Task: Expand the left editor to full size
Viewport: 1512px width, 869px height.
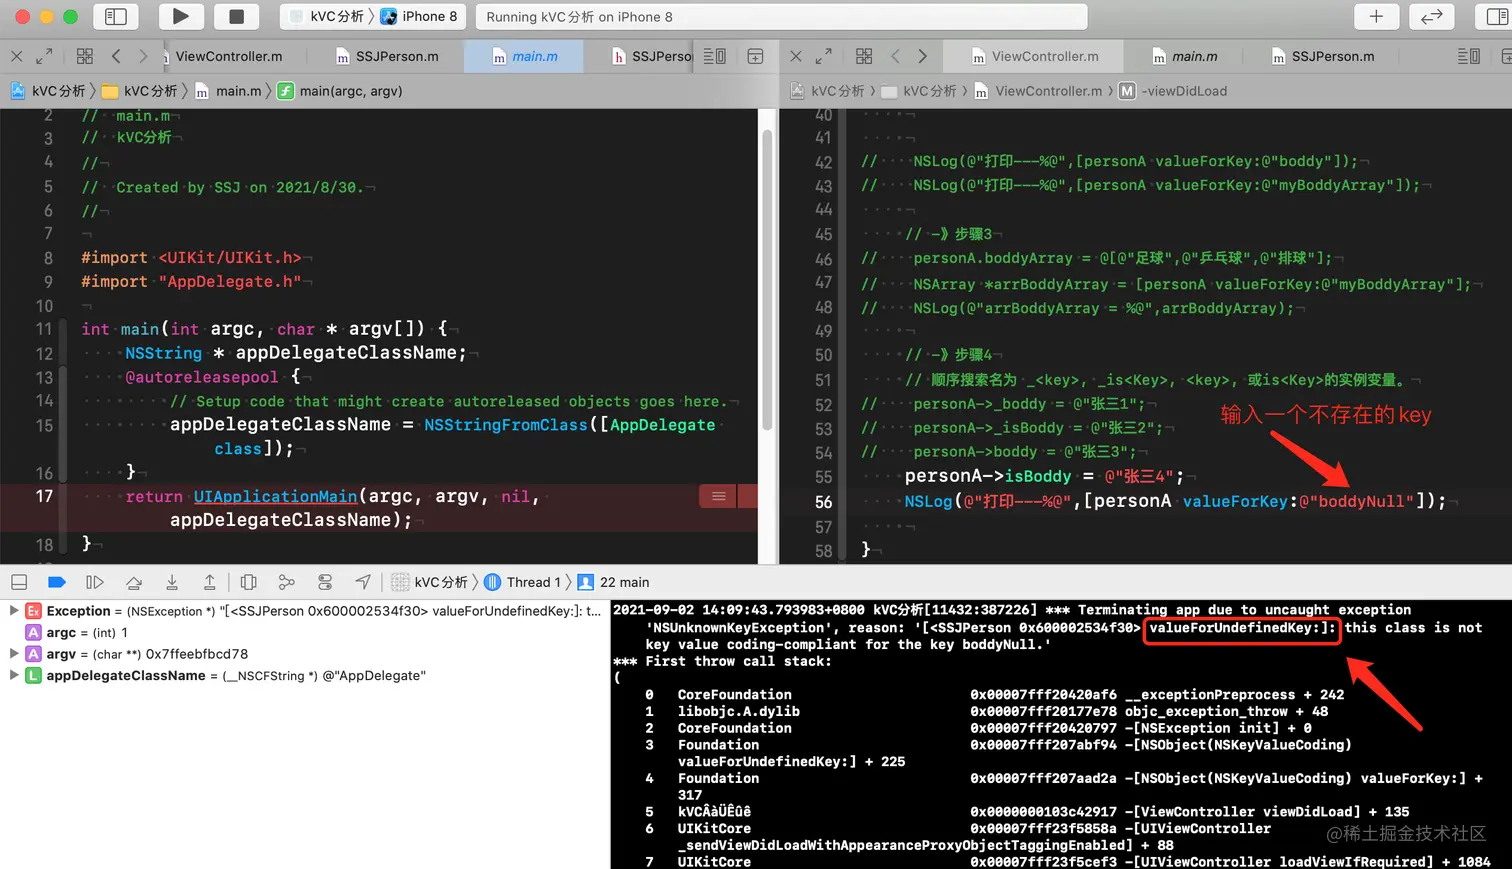Action: (x=44, y=56)
